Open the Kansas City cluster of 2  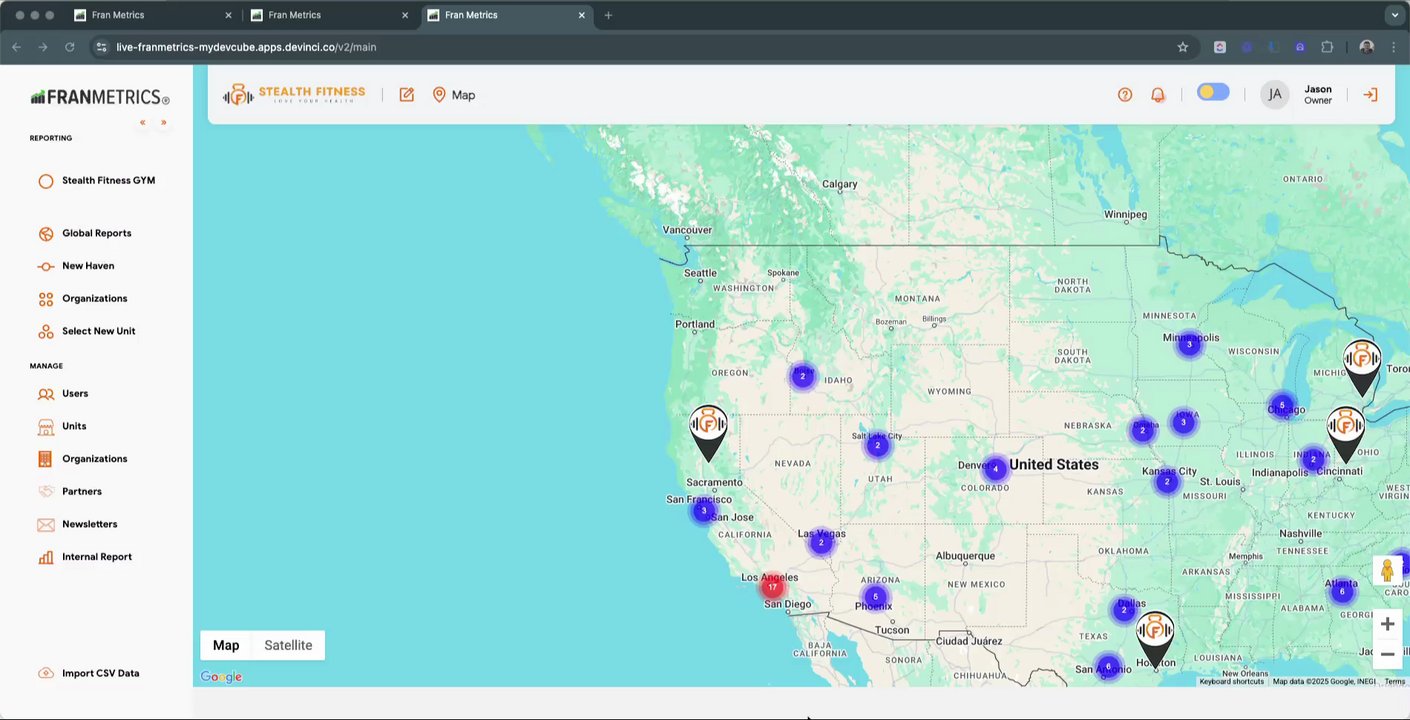pos(1166,482)
